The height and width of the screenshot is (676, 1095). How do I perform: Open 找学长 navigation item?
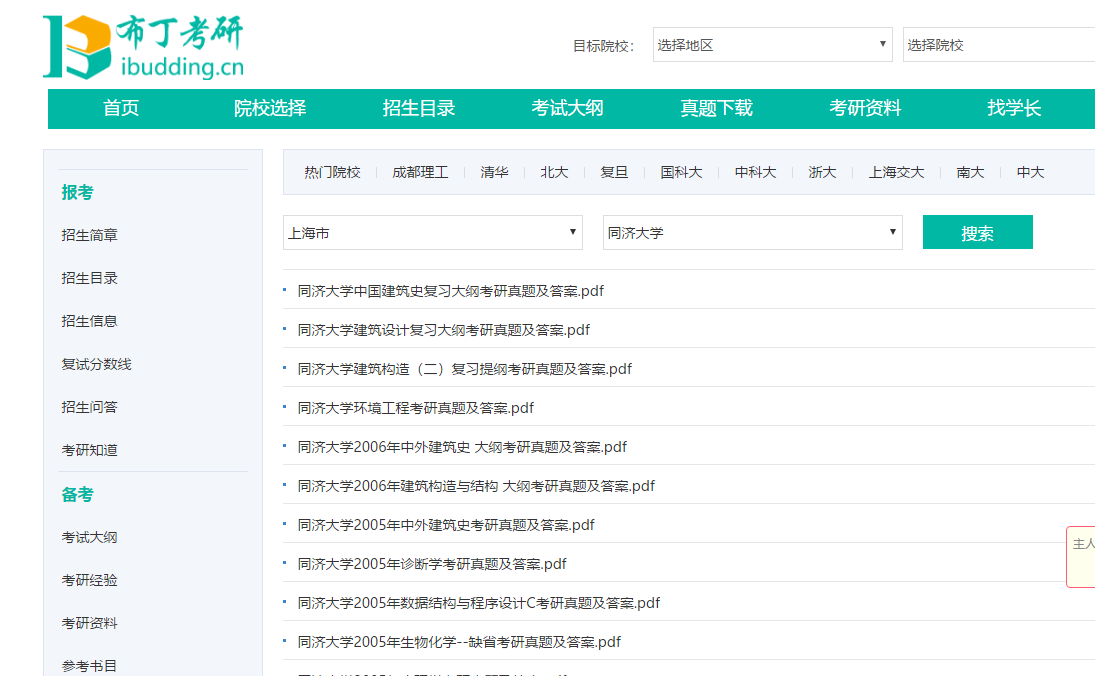click(x=1014, y=108)
